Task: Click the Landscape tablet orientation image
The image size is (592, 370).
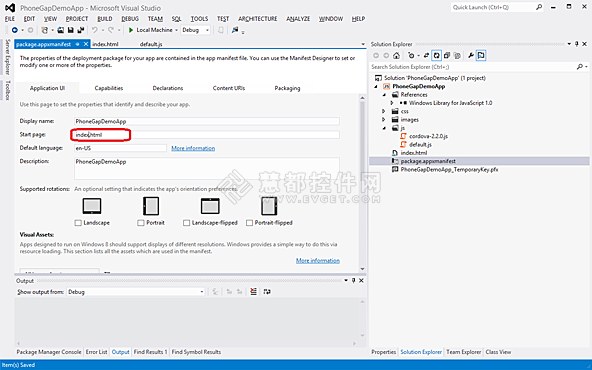Action: click(x=92, y=206)
